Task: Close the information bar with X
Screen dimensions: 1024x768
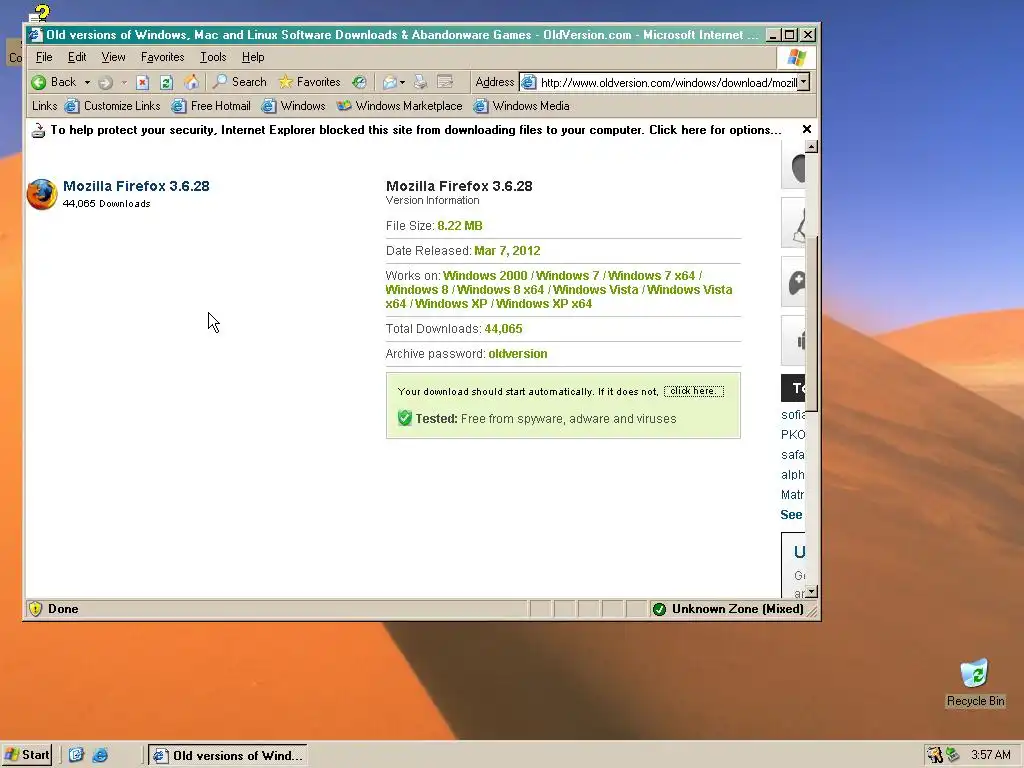Action: pyautogui.click(x=807, y=129)
